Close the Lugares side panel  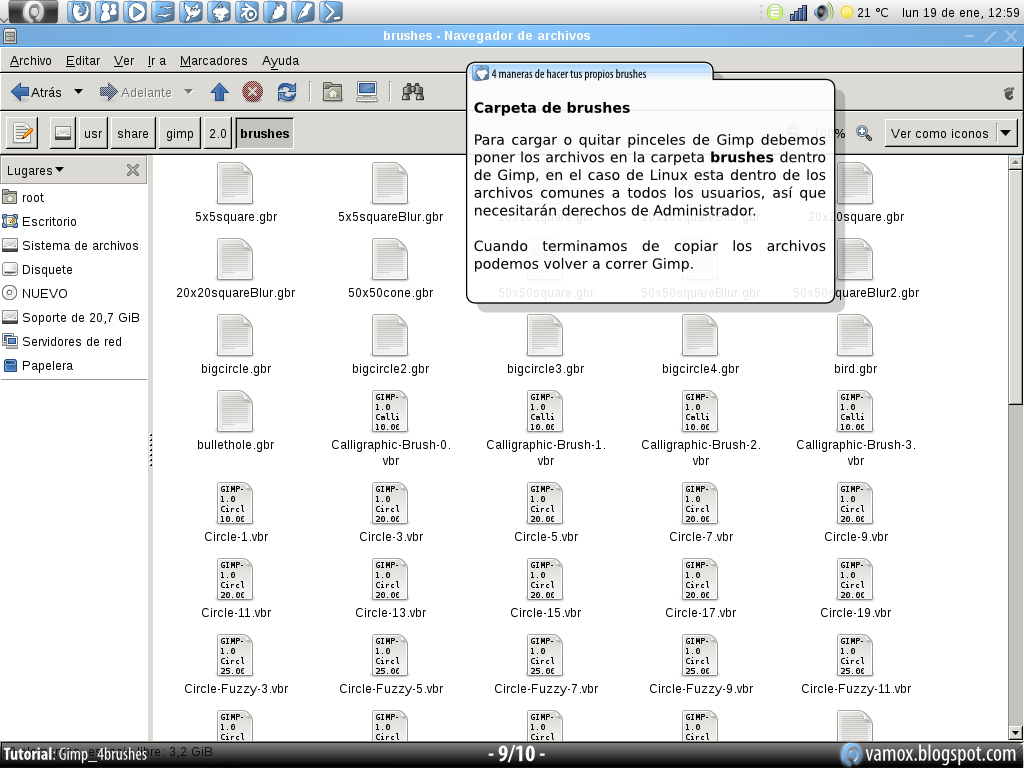pyautogui.click(x=133, y=170)
